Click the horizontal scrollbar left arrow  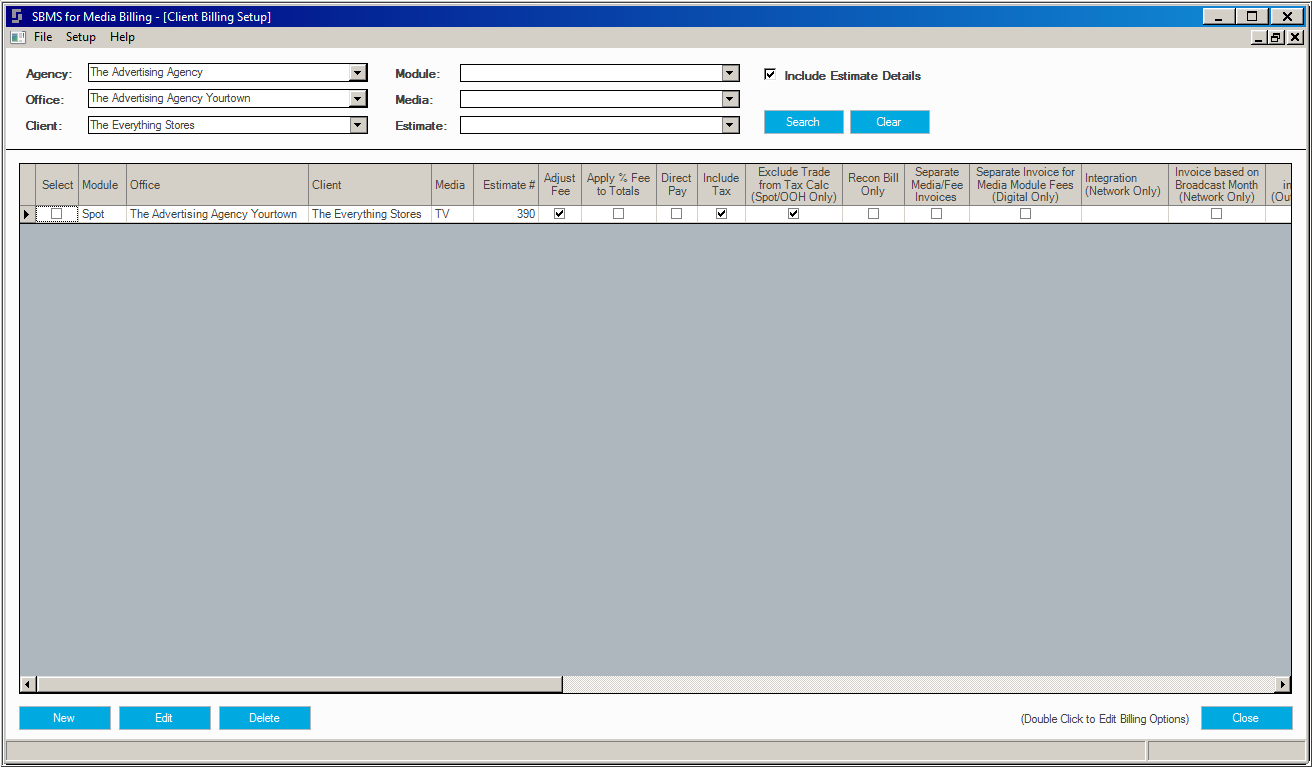(28, 684)
